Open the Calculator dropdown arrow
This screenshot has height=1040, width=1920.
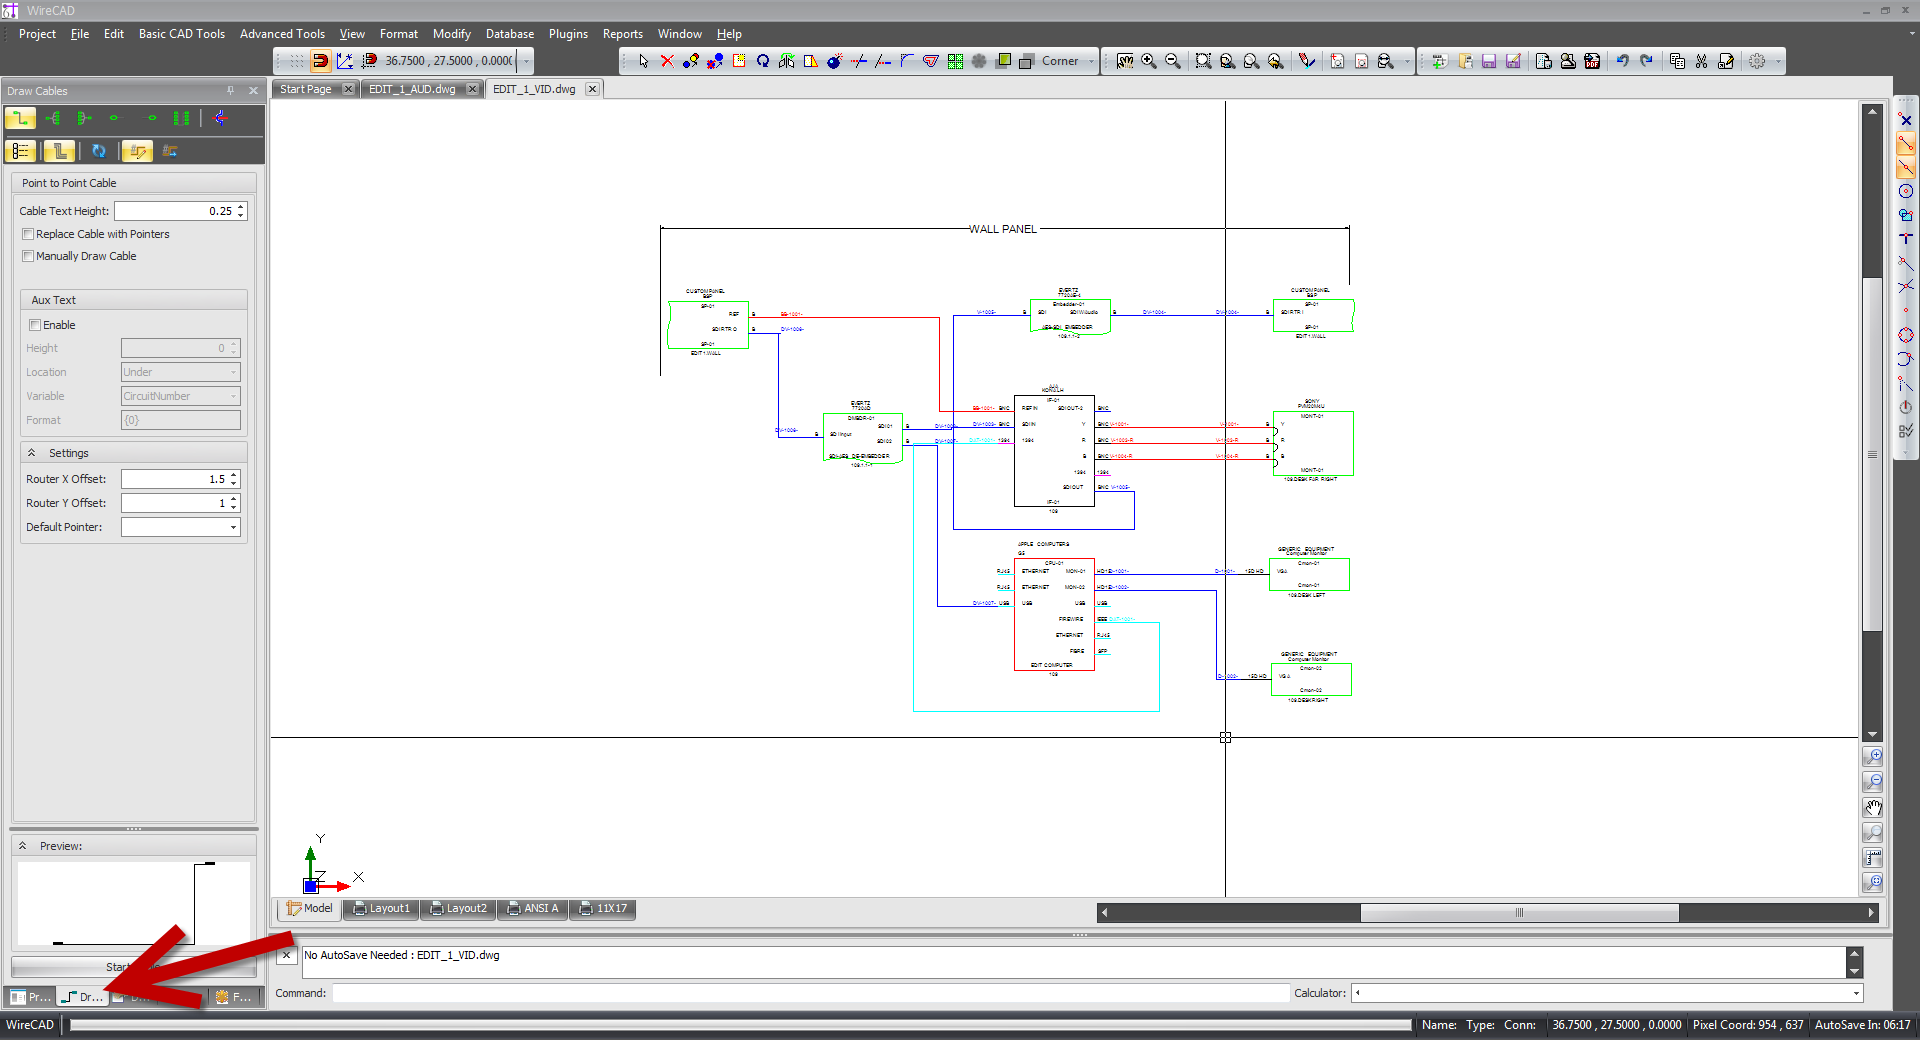coord(1856,993)
